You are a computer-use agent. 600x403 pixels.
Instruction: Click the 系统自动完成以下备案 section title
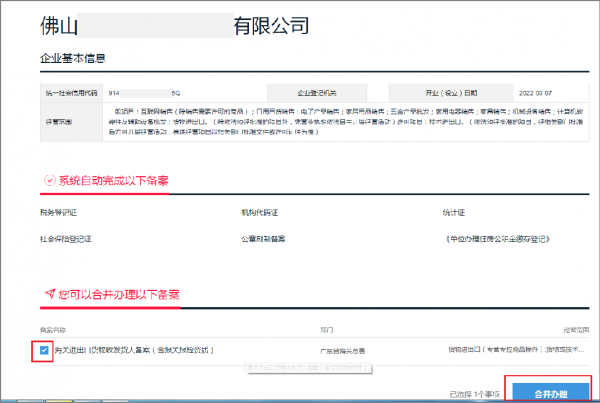113,181
